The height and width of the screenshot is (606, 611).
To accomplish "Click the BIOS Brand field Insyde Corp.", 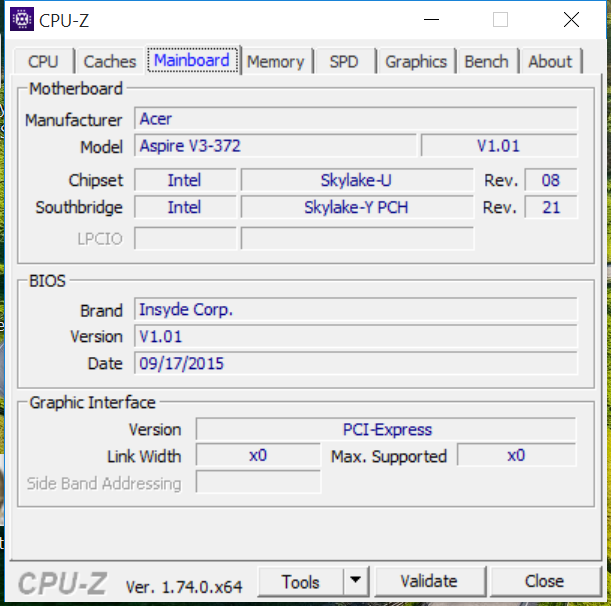I will point(355,309).
